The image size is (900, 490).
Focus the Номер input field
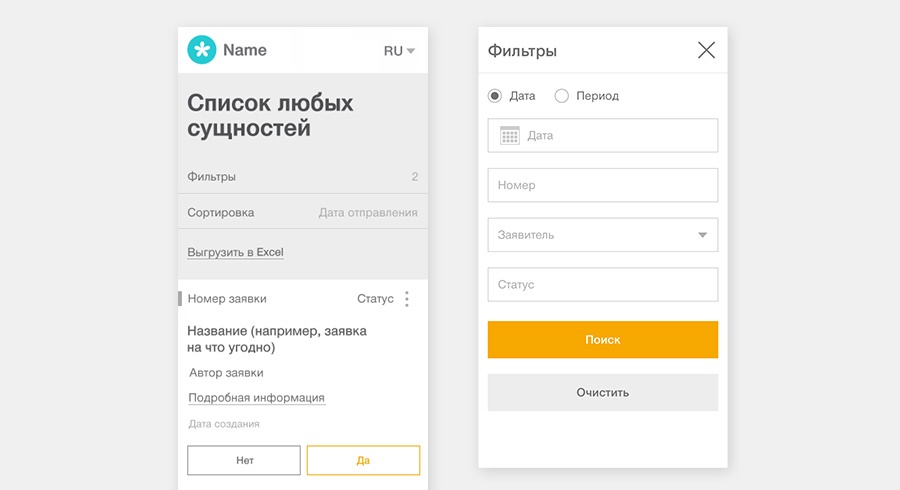(x=603, y=185)
